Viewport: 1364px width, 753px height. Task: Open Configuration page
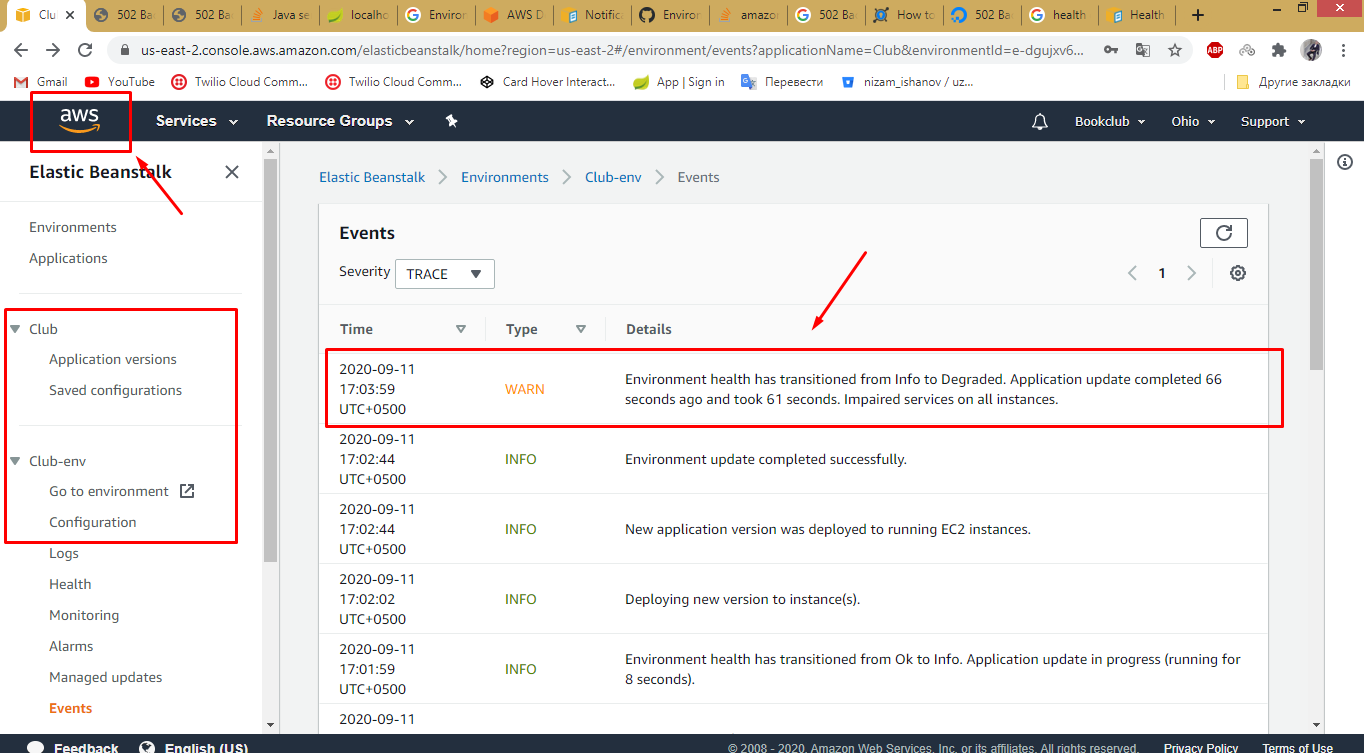(x=92, y=522)
